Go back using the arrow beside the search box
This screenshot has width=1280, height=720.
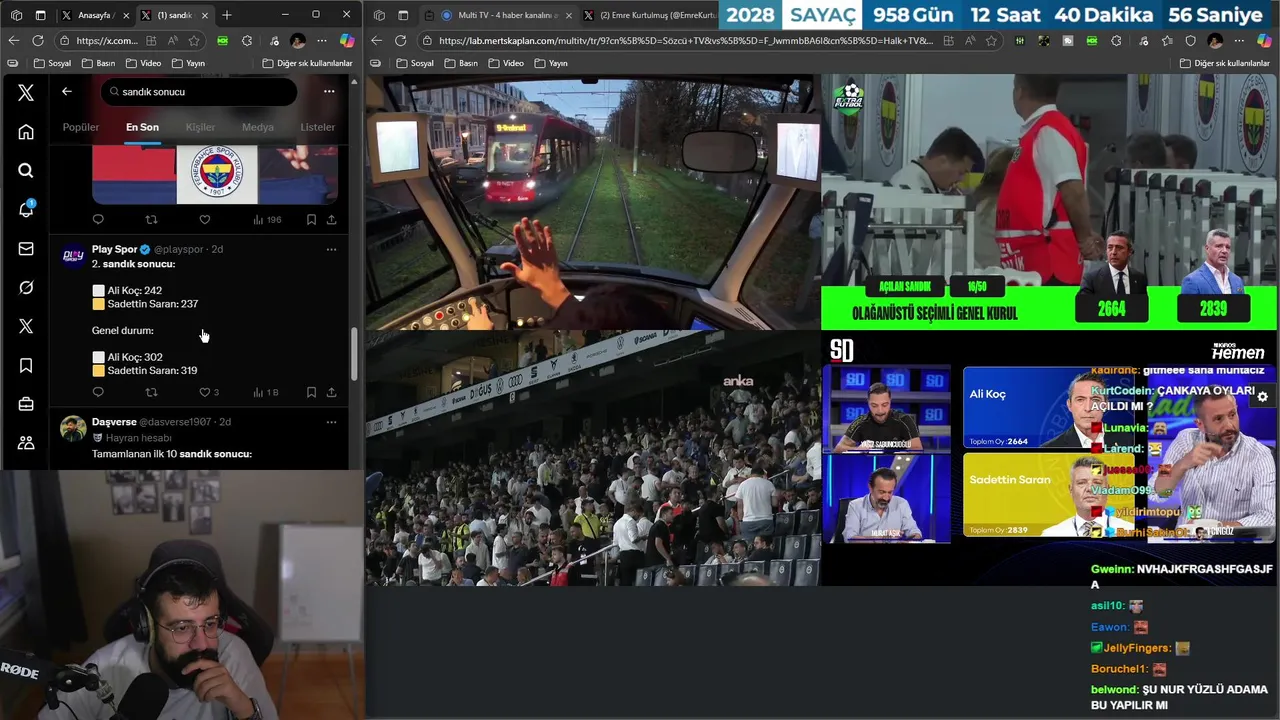point(67,91)
